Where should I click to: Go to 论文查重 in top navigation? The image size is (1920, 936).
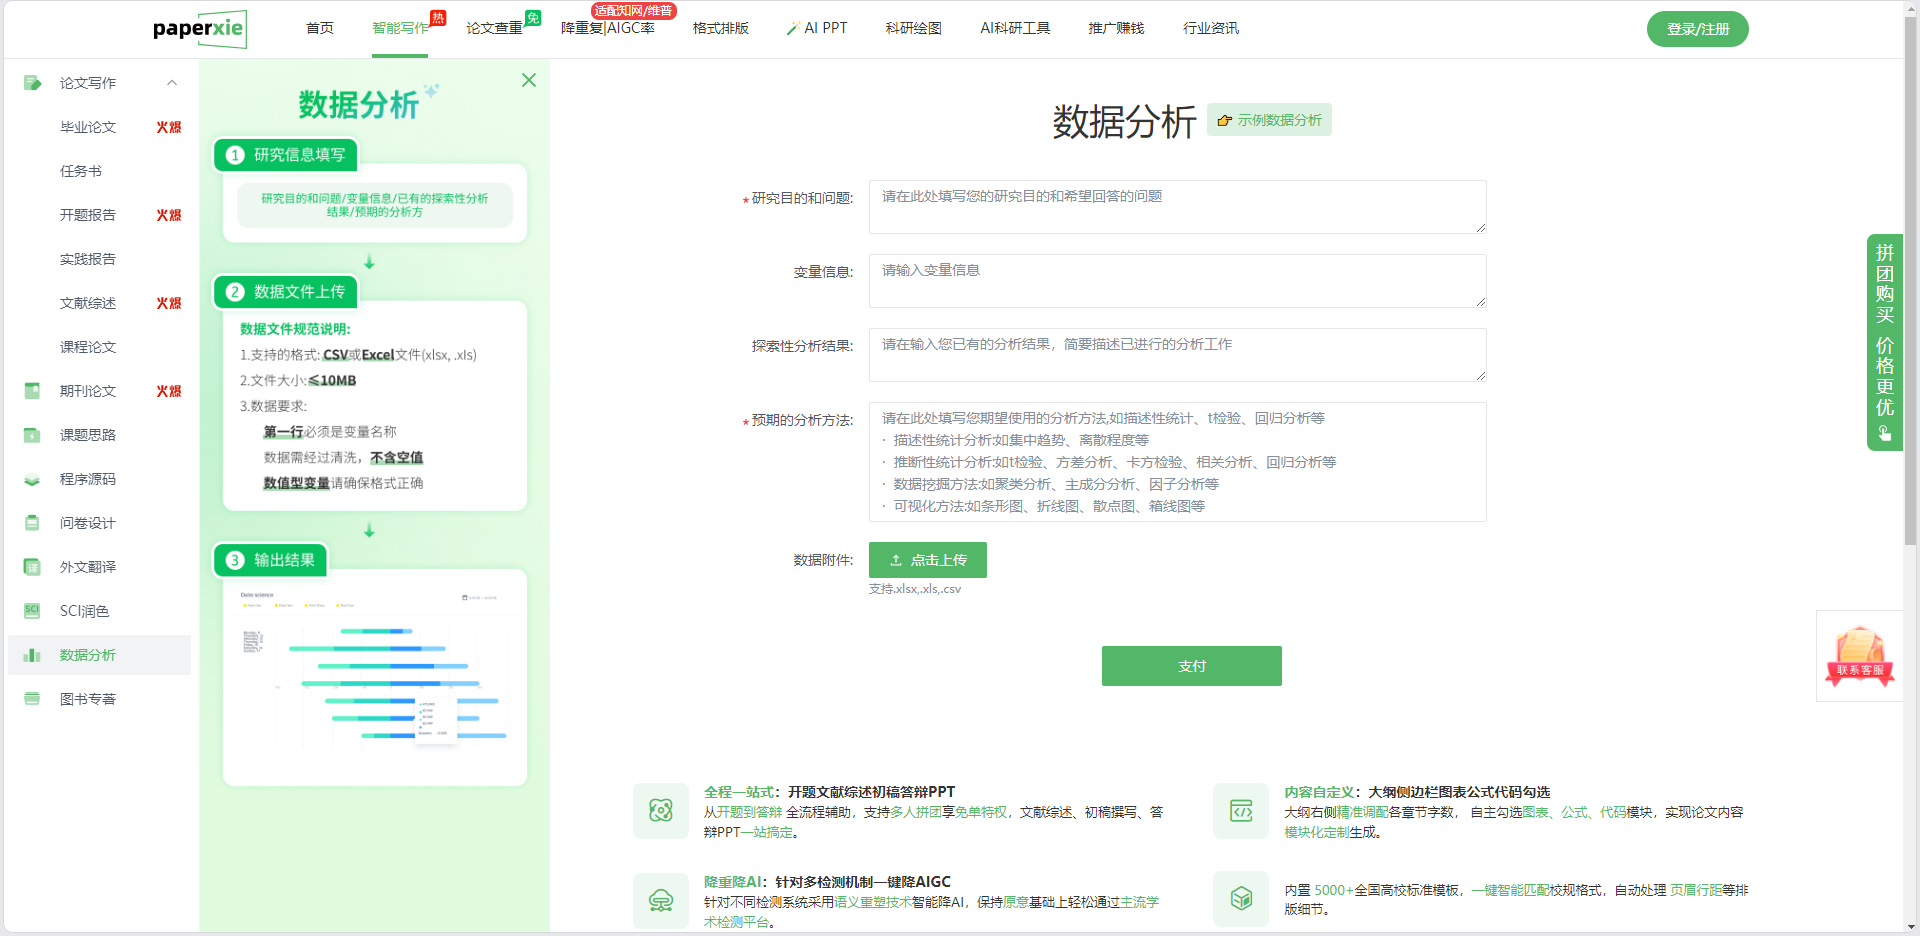pos(494,28)
